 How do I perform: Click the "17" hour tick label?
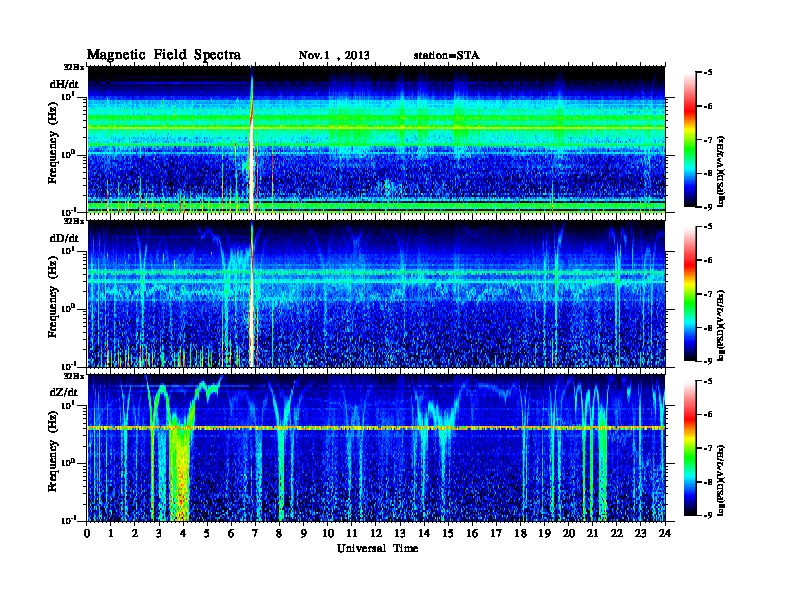coord(496,533)
